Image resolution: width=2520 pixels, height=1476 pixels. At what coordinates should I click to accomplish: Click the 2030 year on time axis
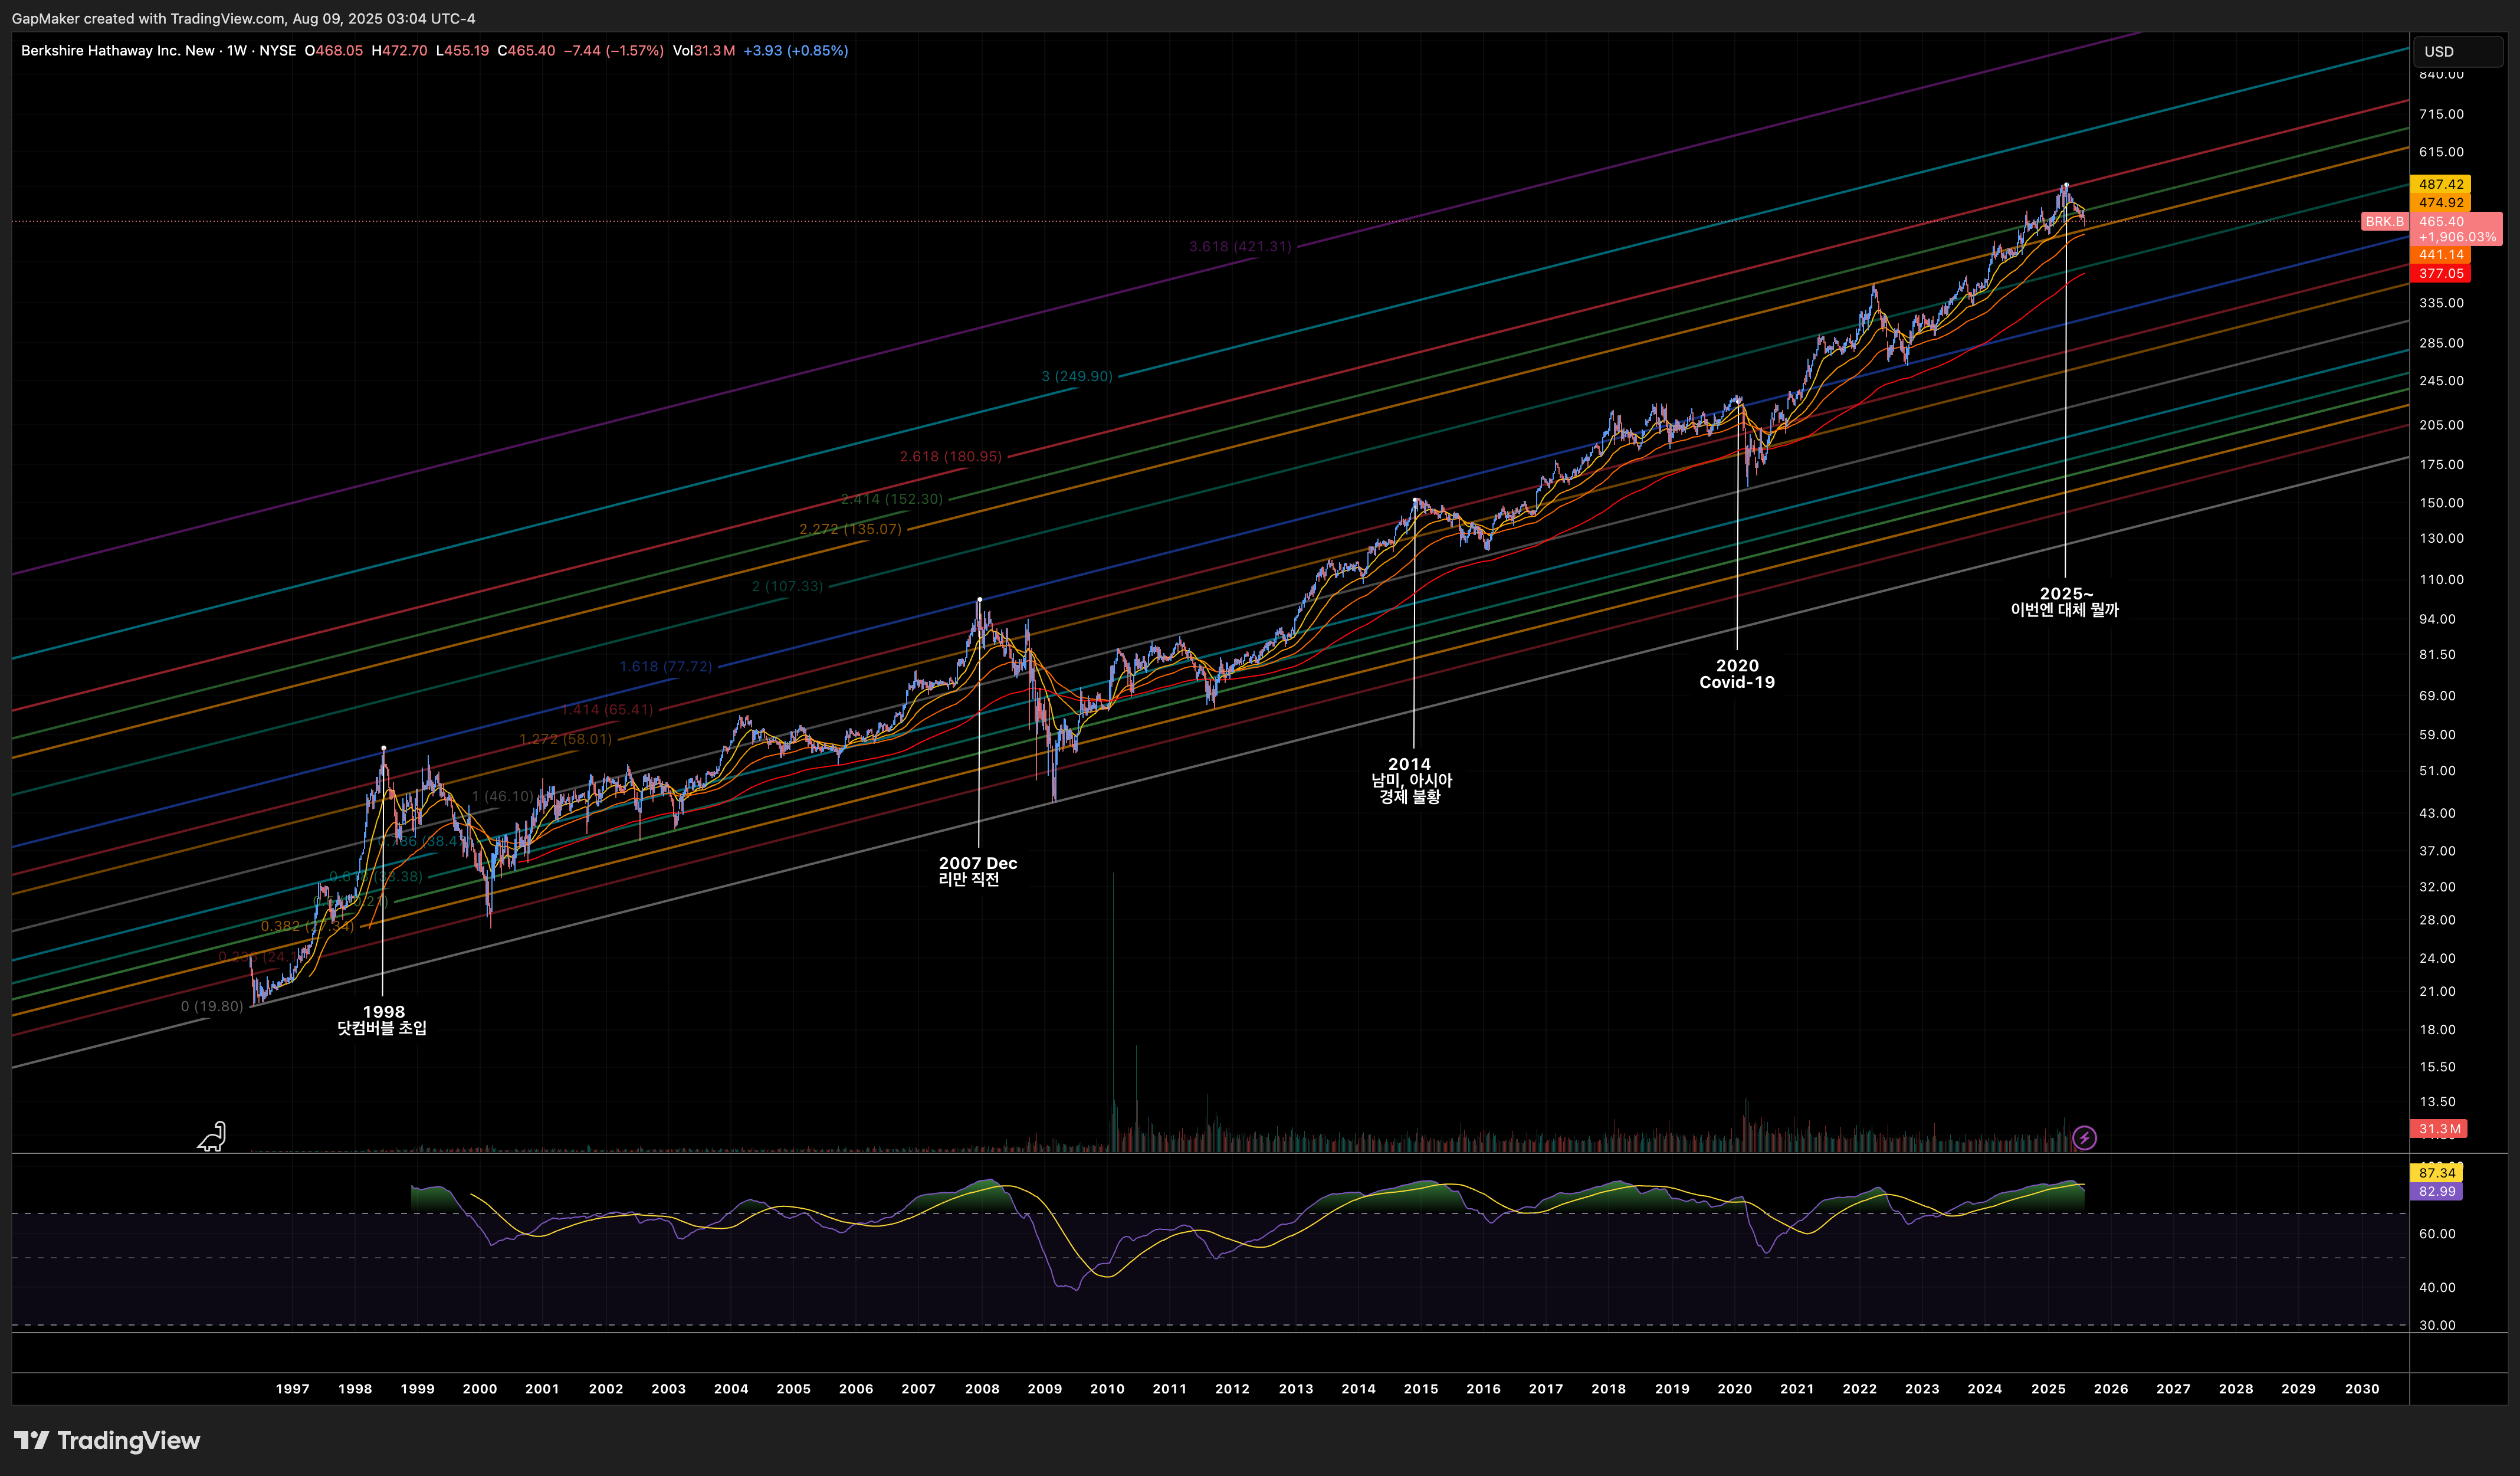pyautogui.click(x=2362, y=1389)
